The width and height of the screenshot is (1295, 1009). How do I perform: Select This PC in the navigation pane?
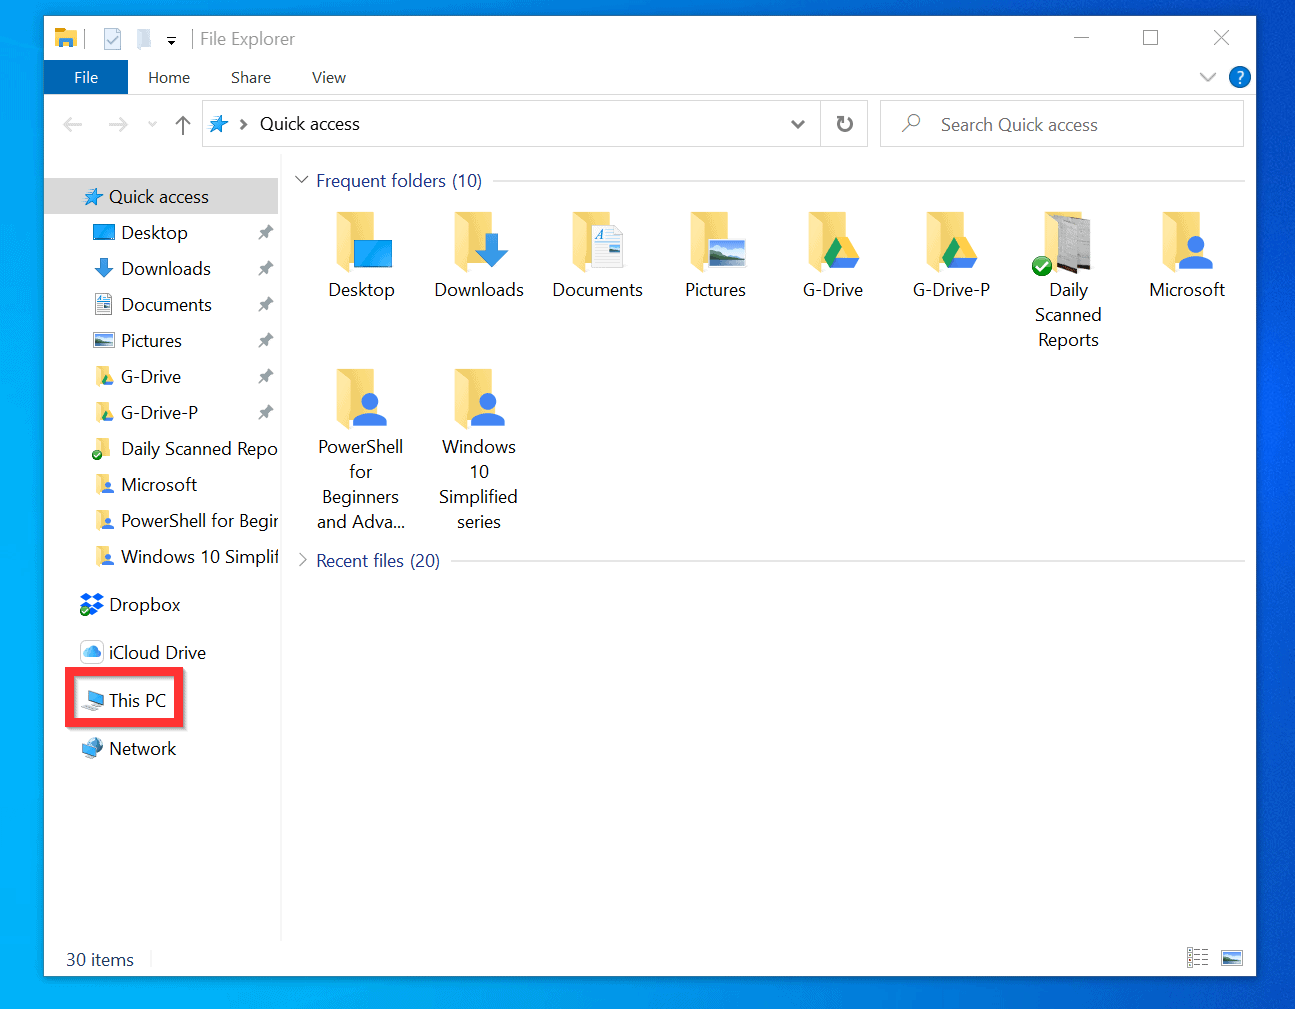point(126,700)
